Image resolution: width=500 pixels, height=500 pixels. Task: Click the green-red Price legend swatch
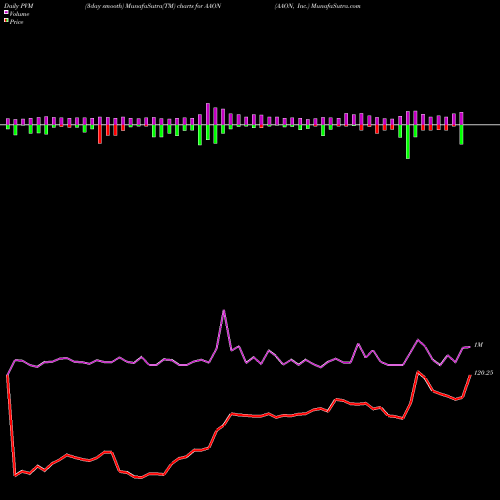click(6, 21)
